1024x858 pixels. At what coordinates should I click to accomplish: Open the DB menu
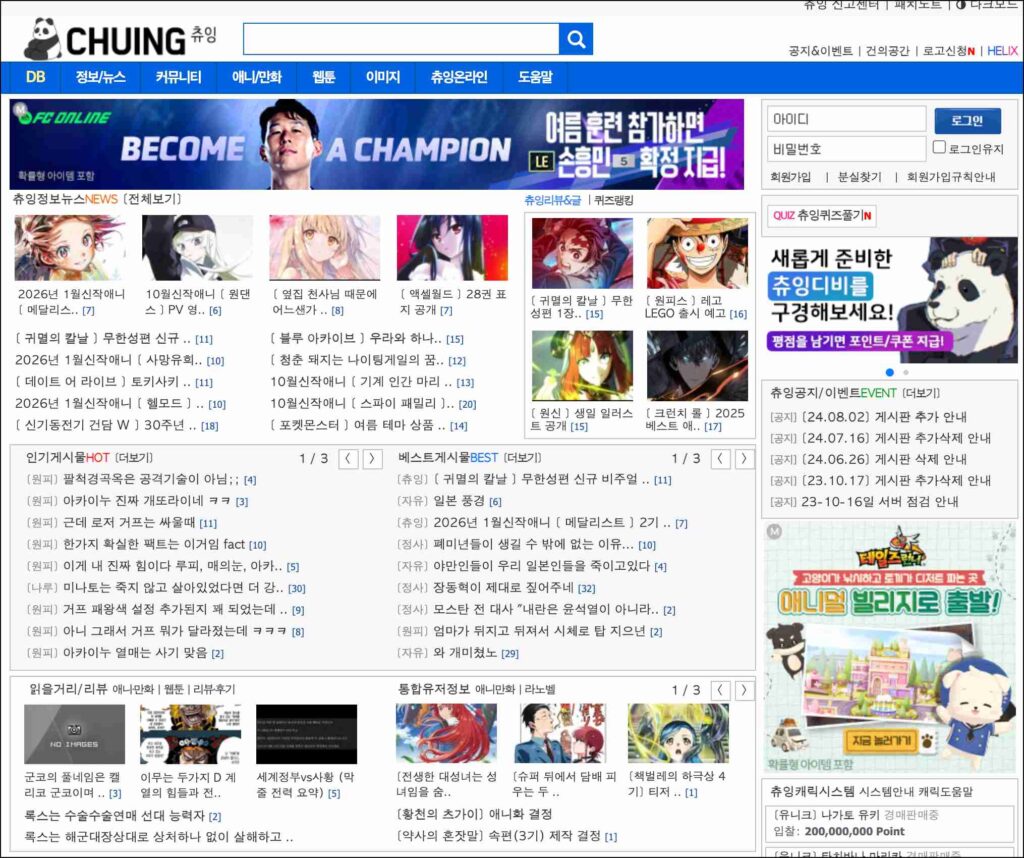35,77
